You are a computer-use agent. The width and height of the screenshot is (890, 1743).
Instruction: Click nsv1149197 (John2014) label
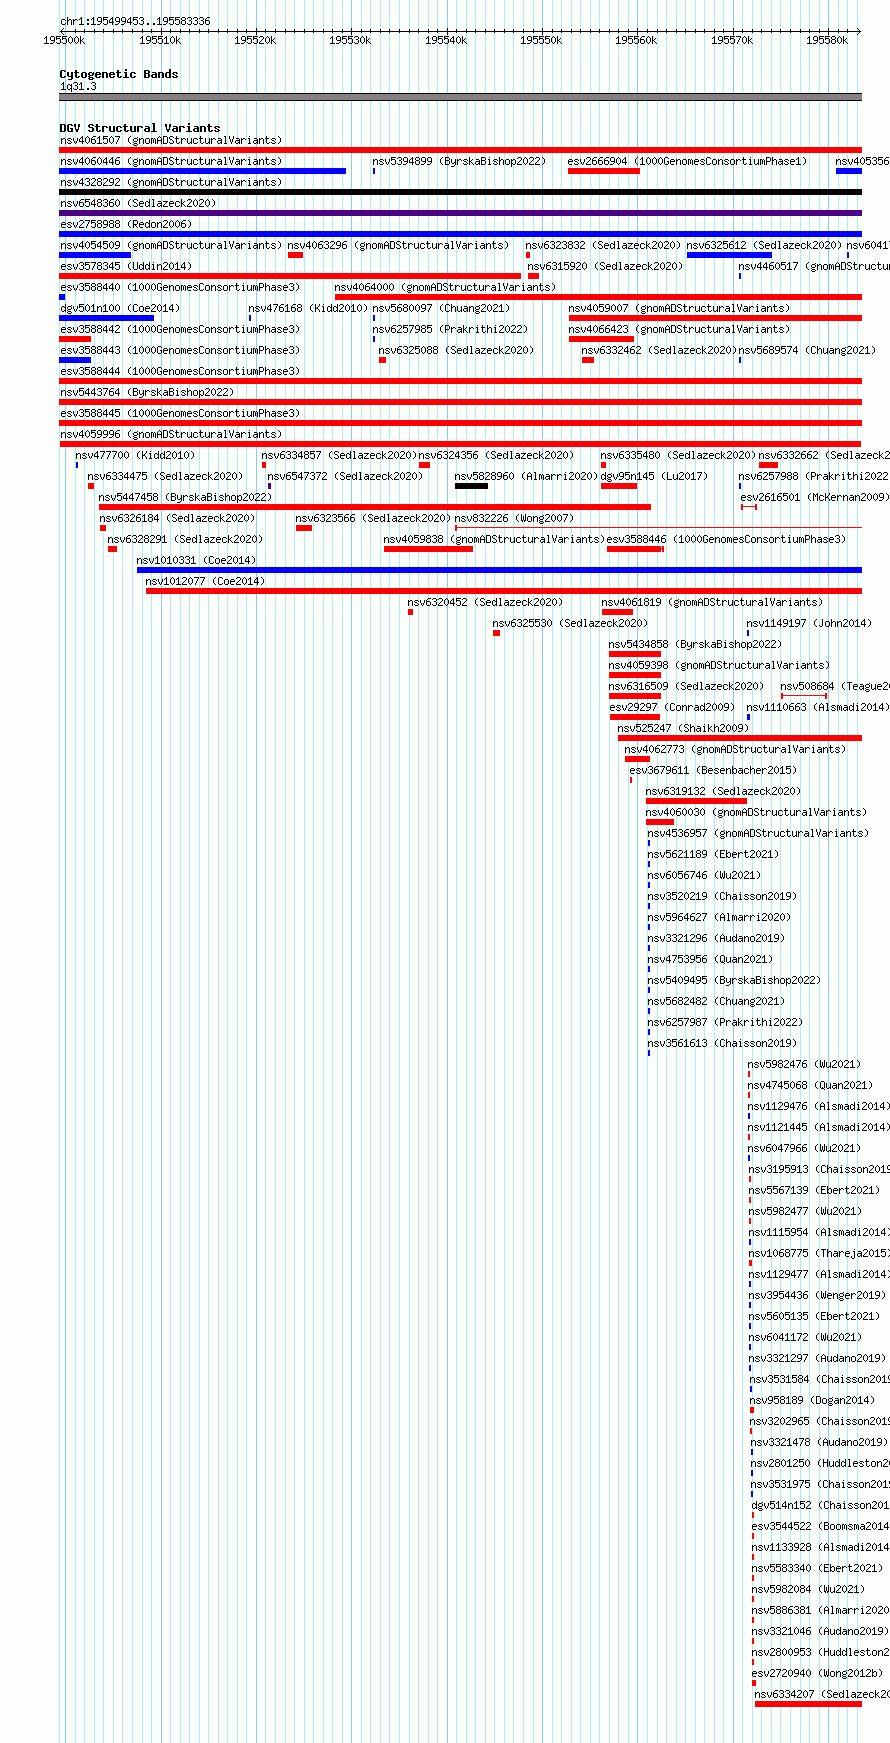[809, 623]
